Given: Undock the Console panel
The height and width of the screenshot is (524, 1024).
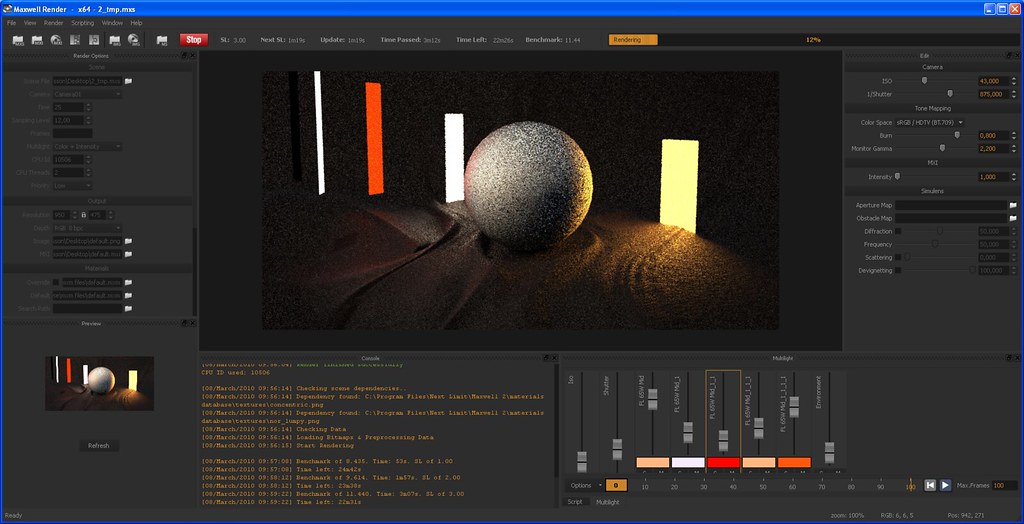Looking at the screenshot, I should tap(547, 358).
